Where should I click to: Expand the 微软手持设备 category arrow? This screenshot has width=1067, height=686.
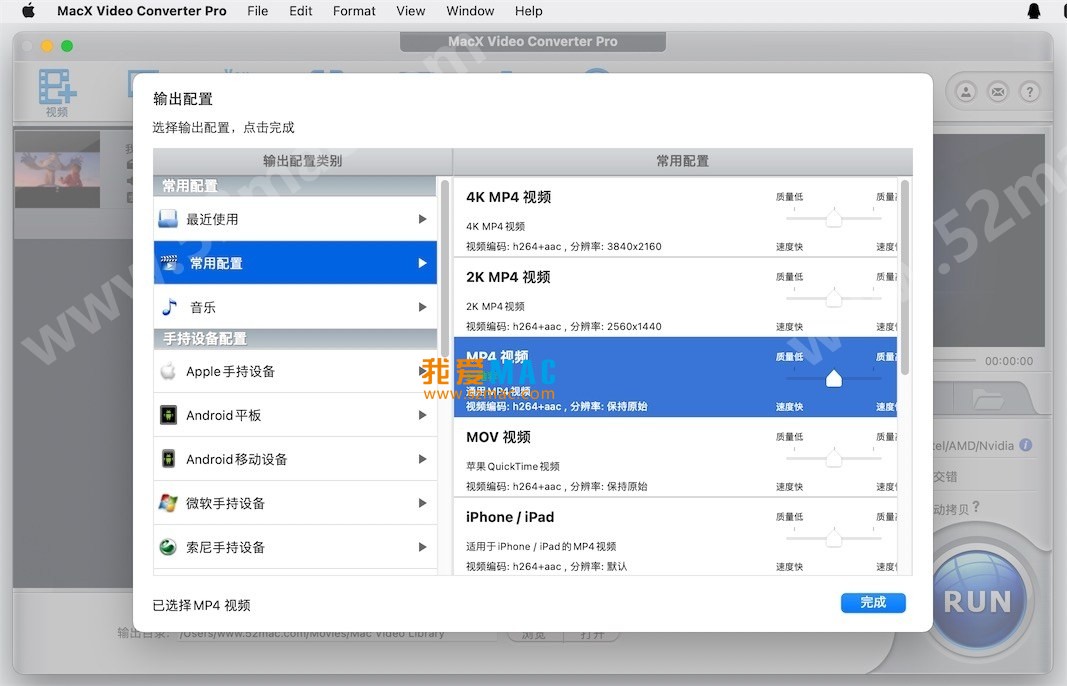tap(423, 503)
